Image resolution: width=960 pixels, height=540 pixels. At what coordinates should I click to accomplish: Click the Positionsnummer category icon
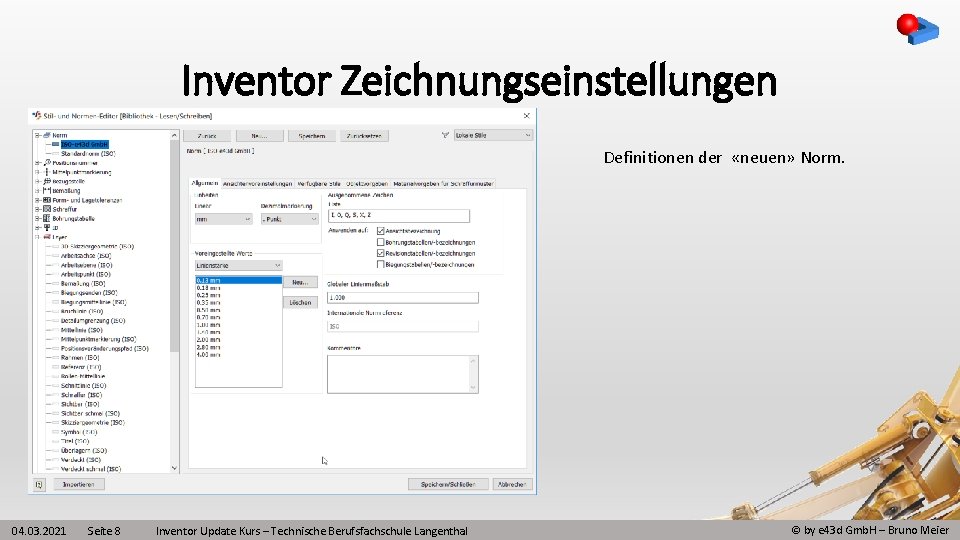[47, 163]
